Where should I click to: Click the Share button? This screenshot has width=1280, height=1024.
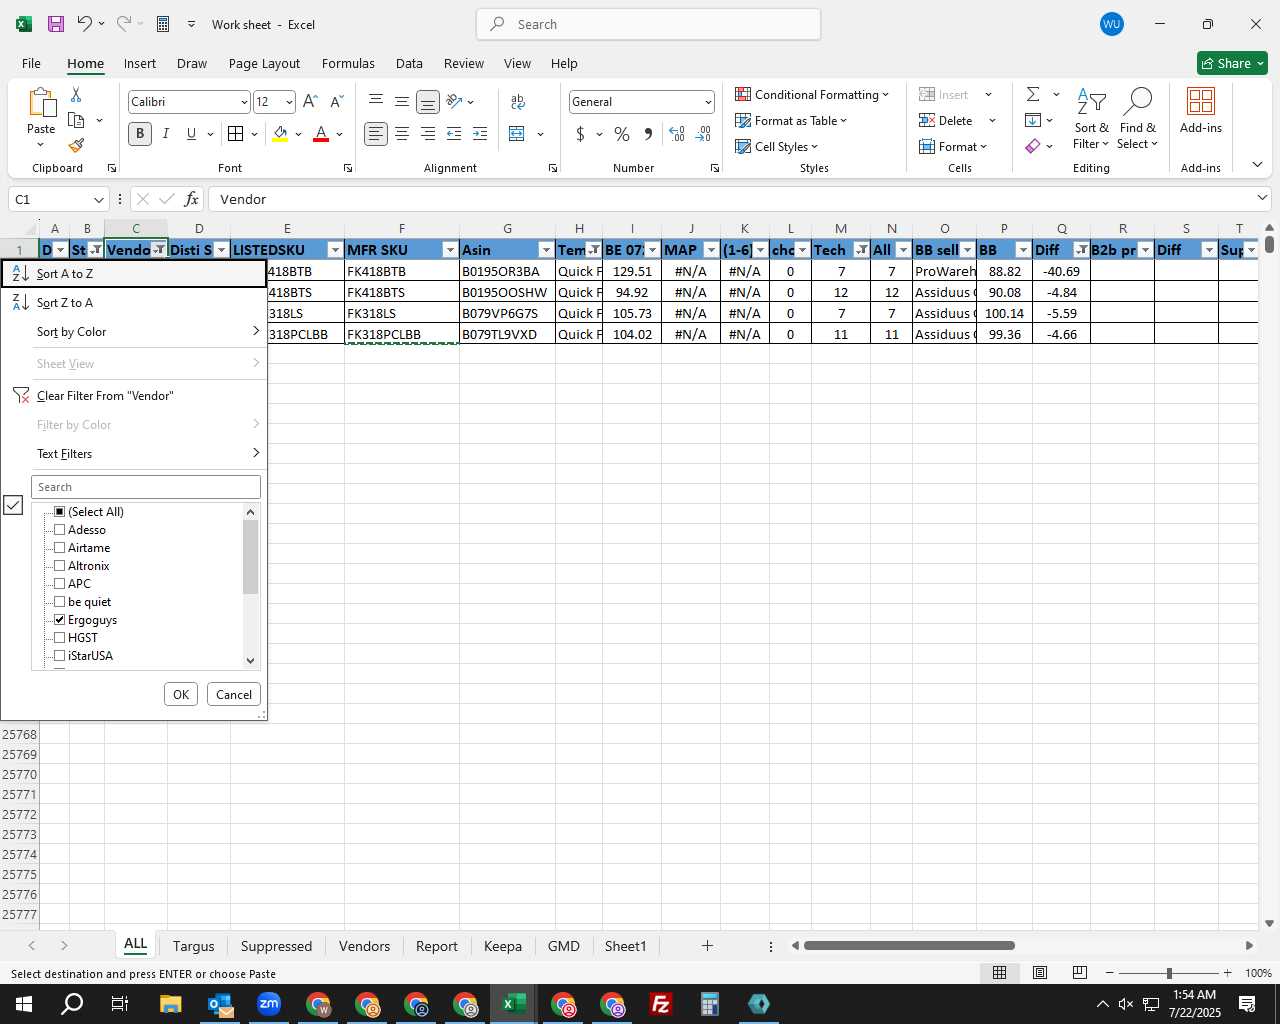pyautogui.click(x=1232, y=63)
